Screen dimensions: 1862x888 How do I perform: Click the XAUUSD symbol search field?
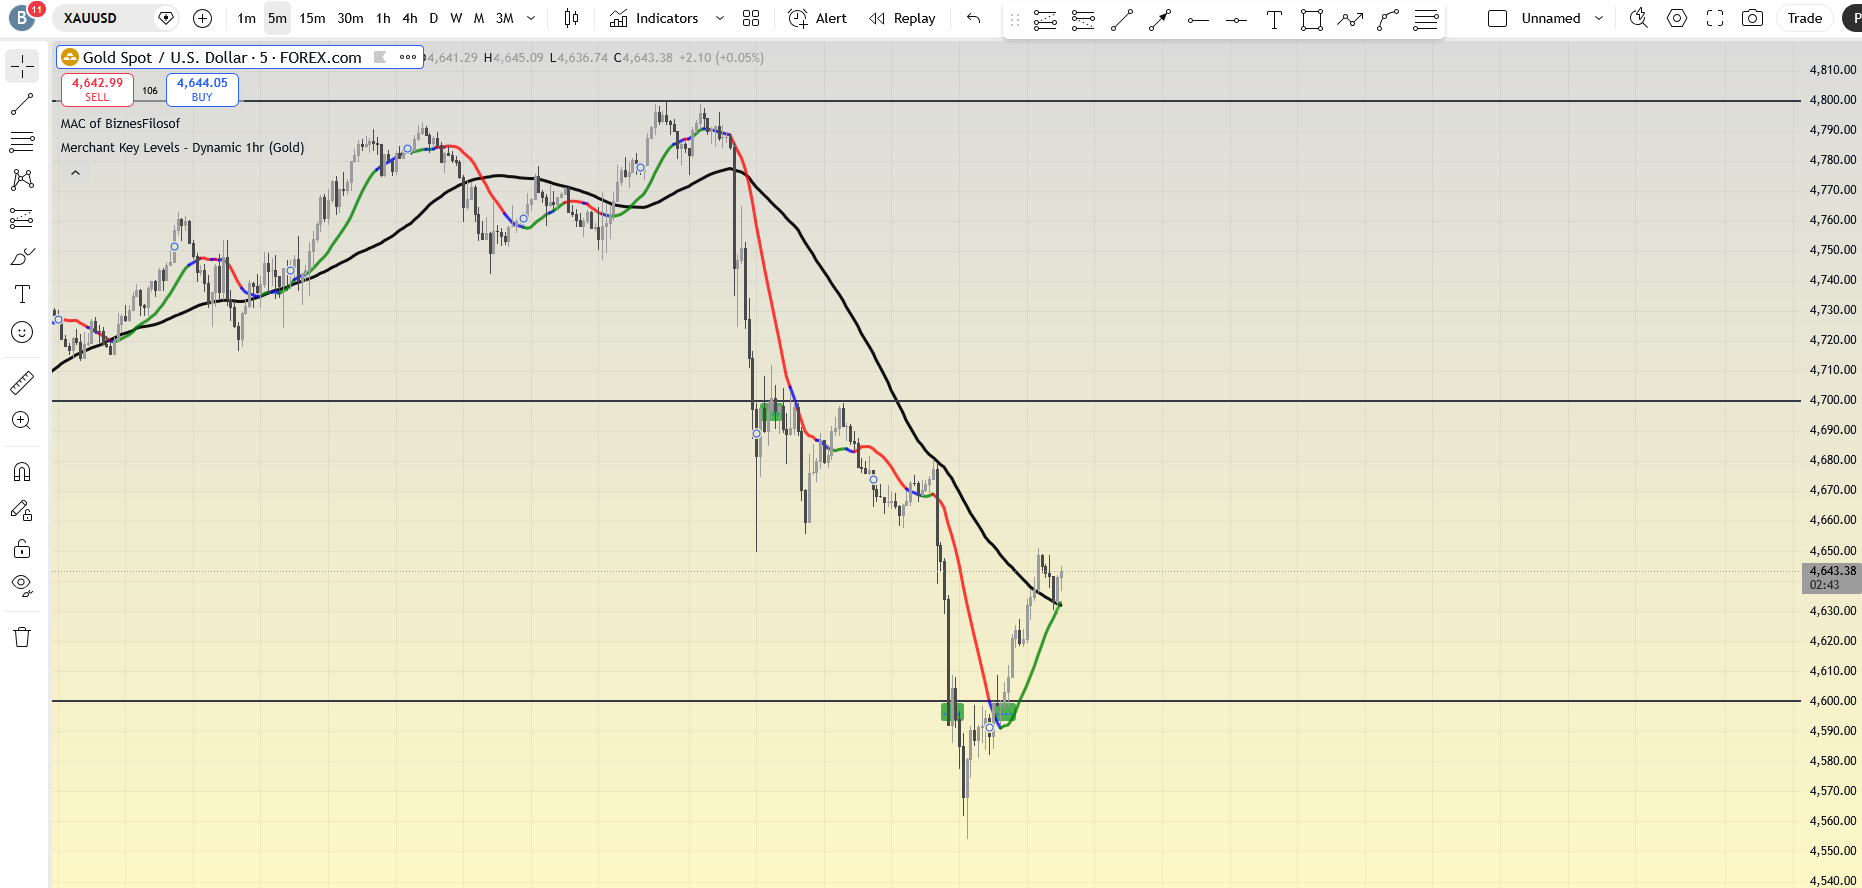(105, 18)
